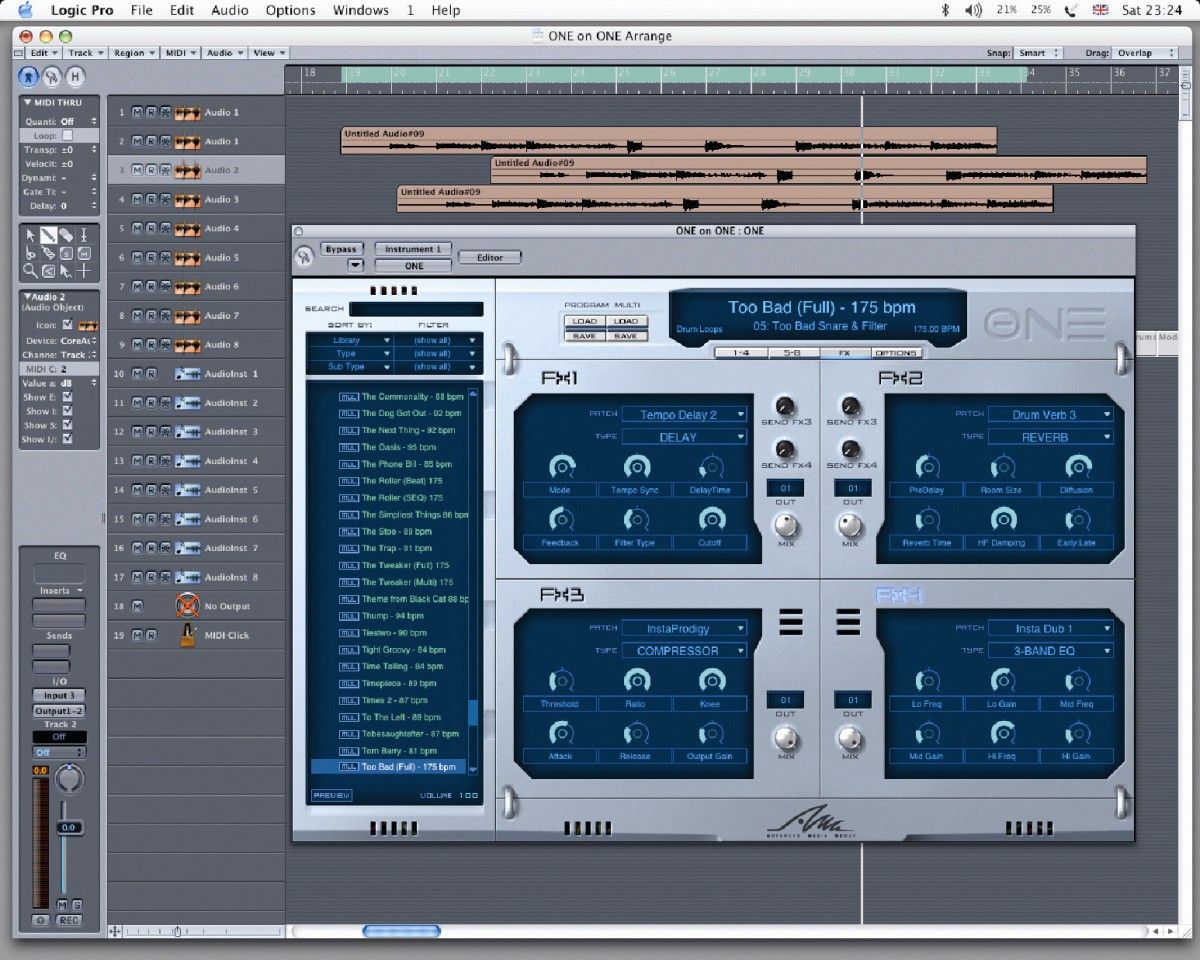Image resolution: width=1200 pixels, height=960 pixels.
Task: Record-enable the AudioInst 1 track
Action: click(x=151, y=374)
